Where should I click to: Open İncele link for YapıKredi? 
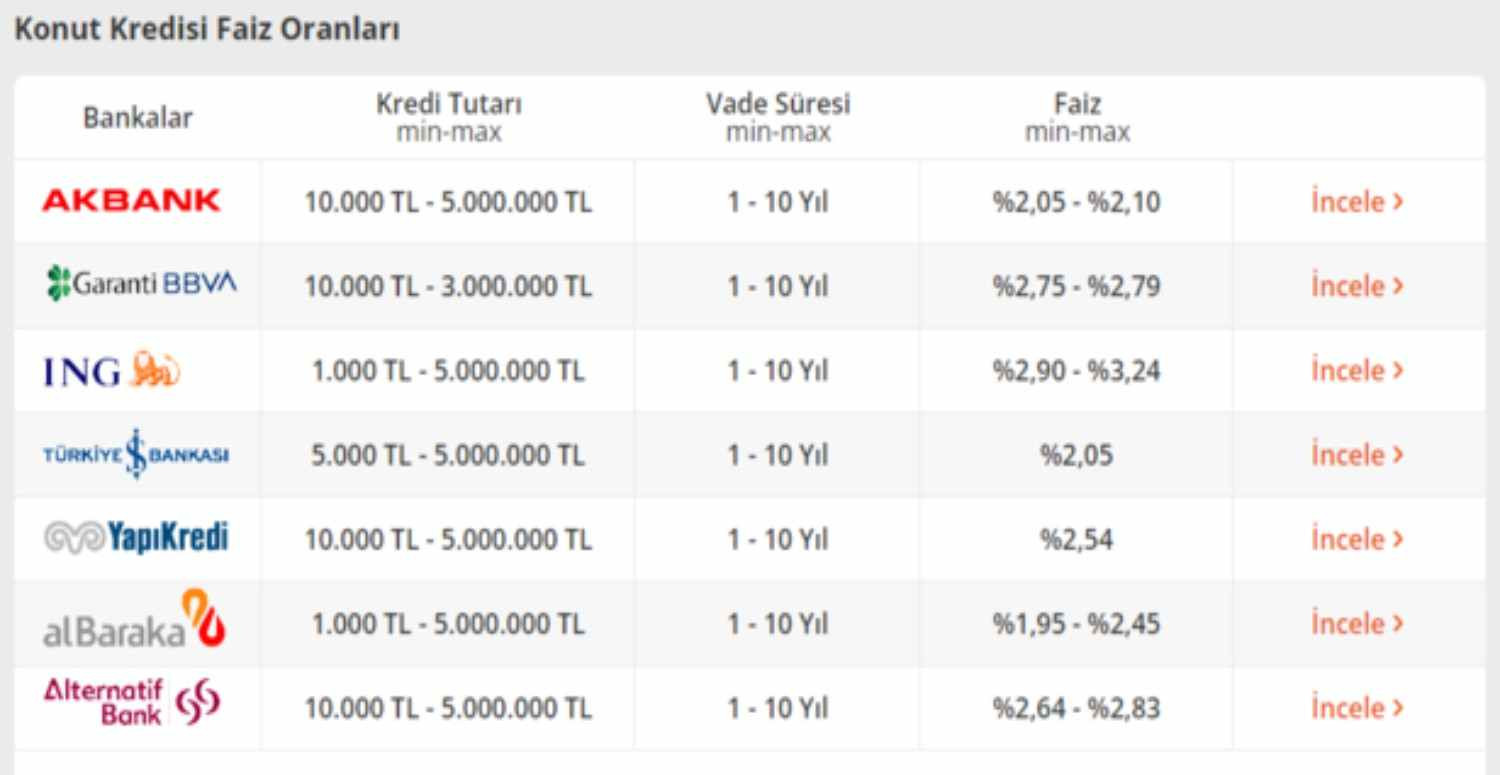click(x=1357, y=539)
